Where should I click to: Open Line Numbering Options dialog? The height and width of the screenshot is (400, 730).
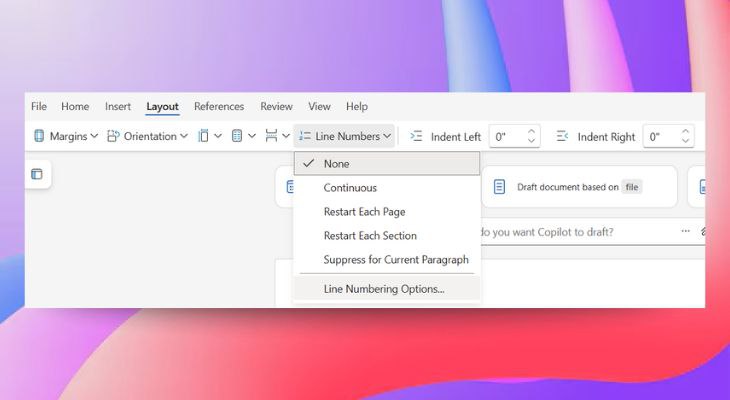(387, 289)
